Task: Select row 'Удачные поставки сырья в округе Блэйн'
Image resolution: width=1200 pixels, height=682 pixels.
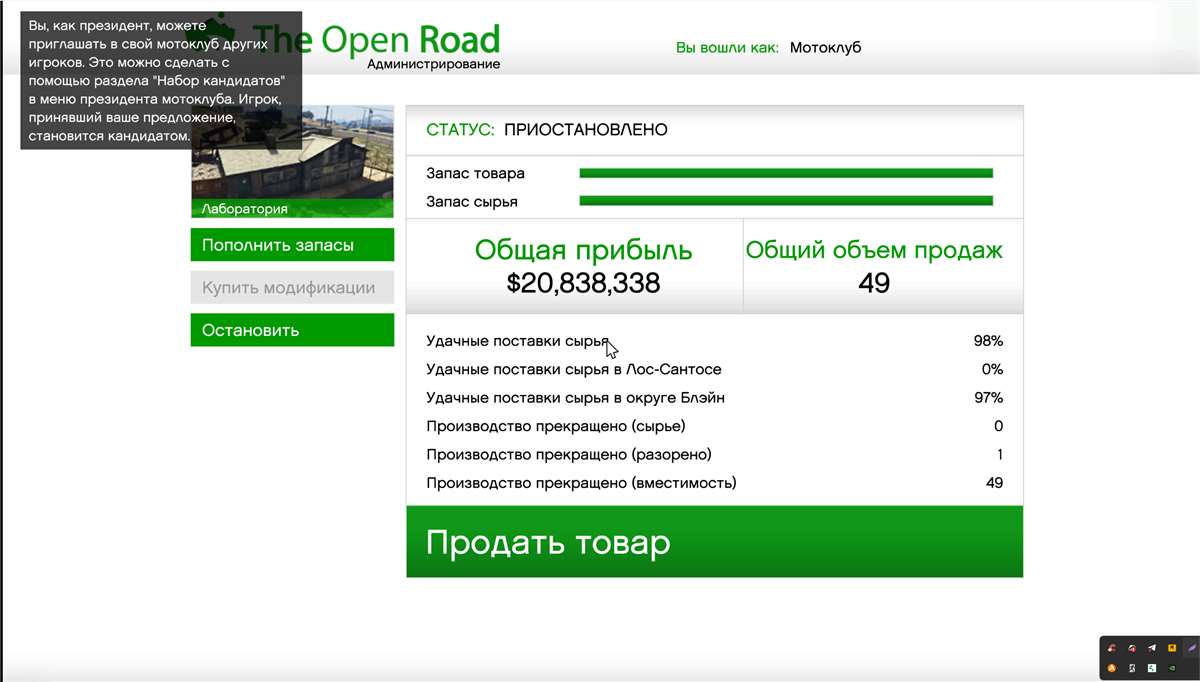Action: point(714,398)
